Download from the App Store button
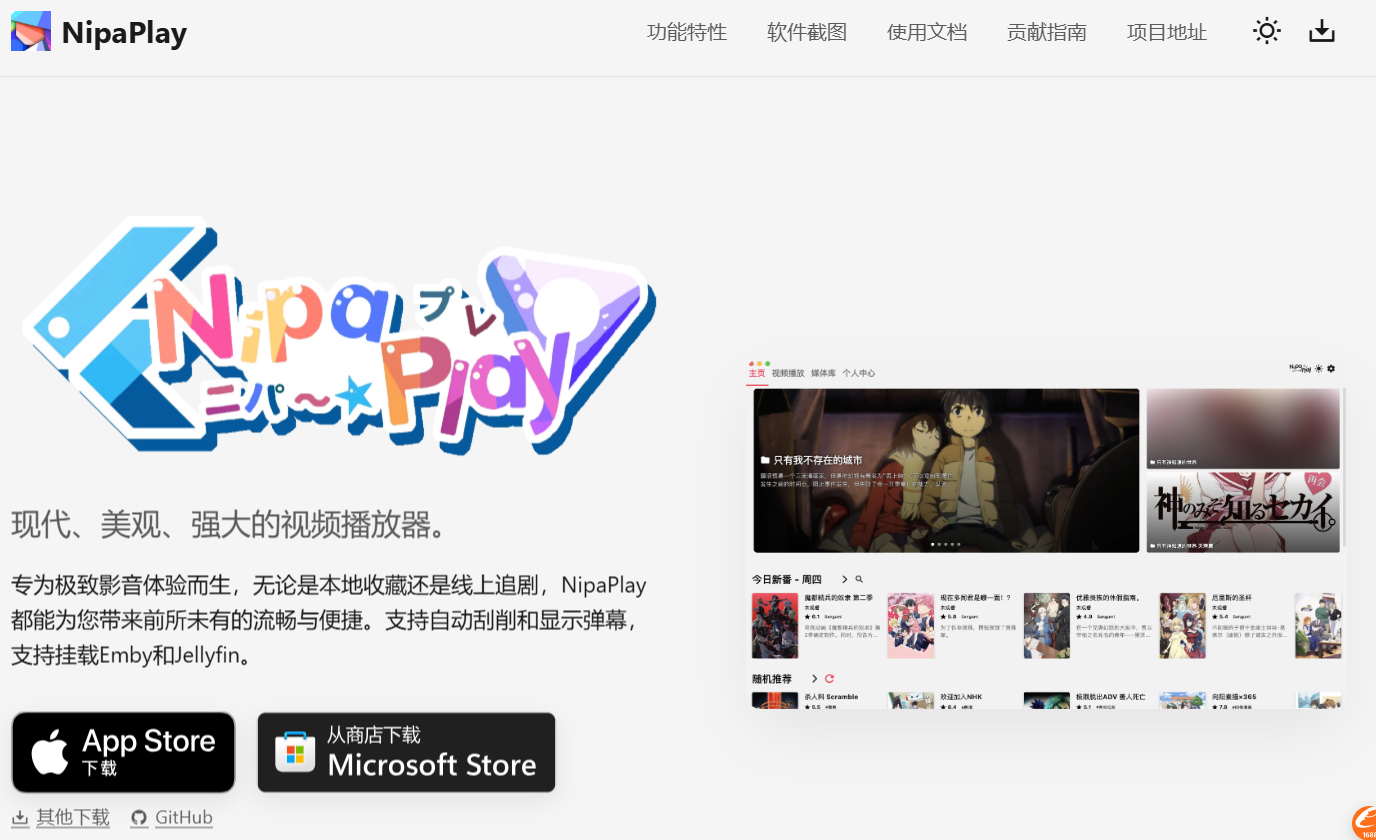 pyautogui.click(x=123, y=752)
